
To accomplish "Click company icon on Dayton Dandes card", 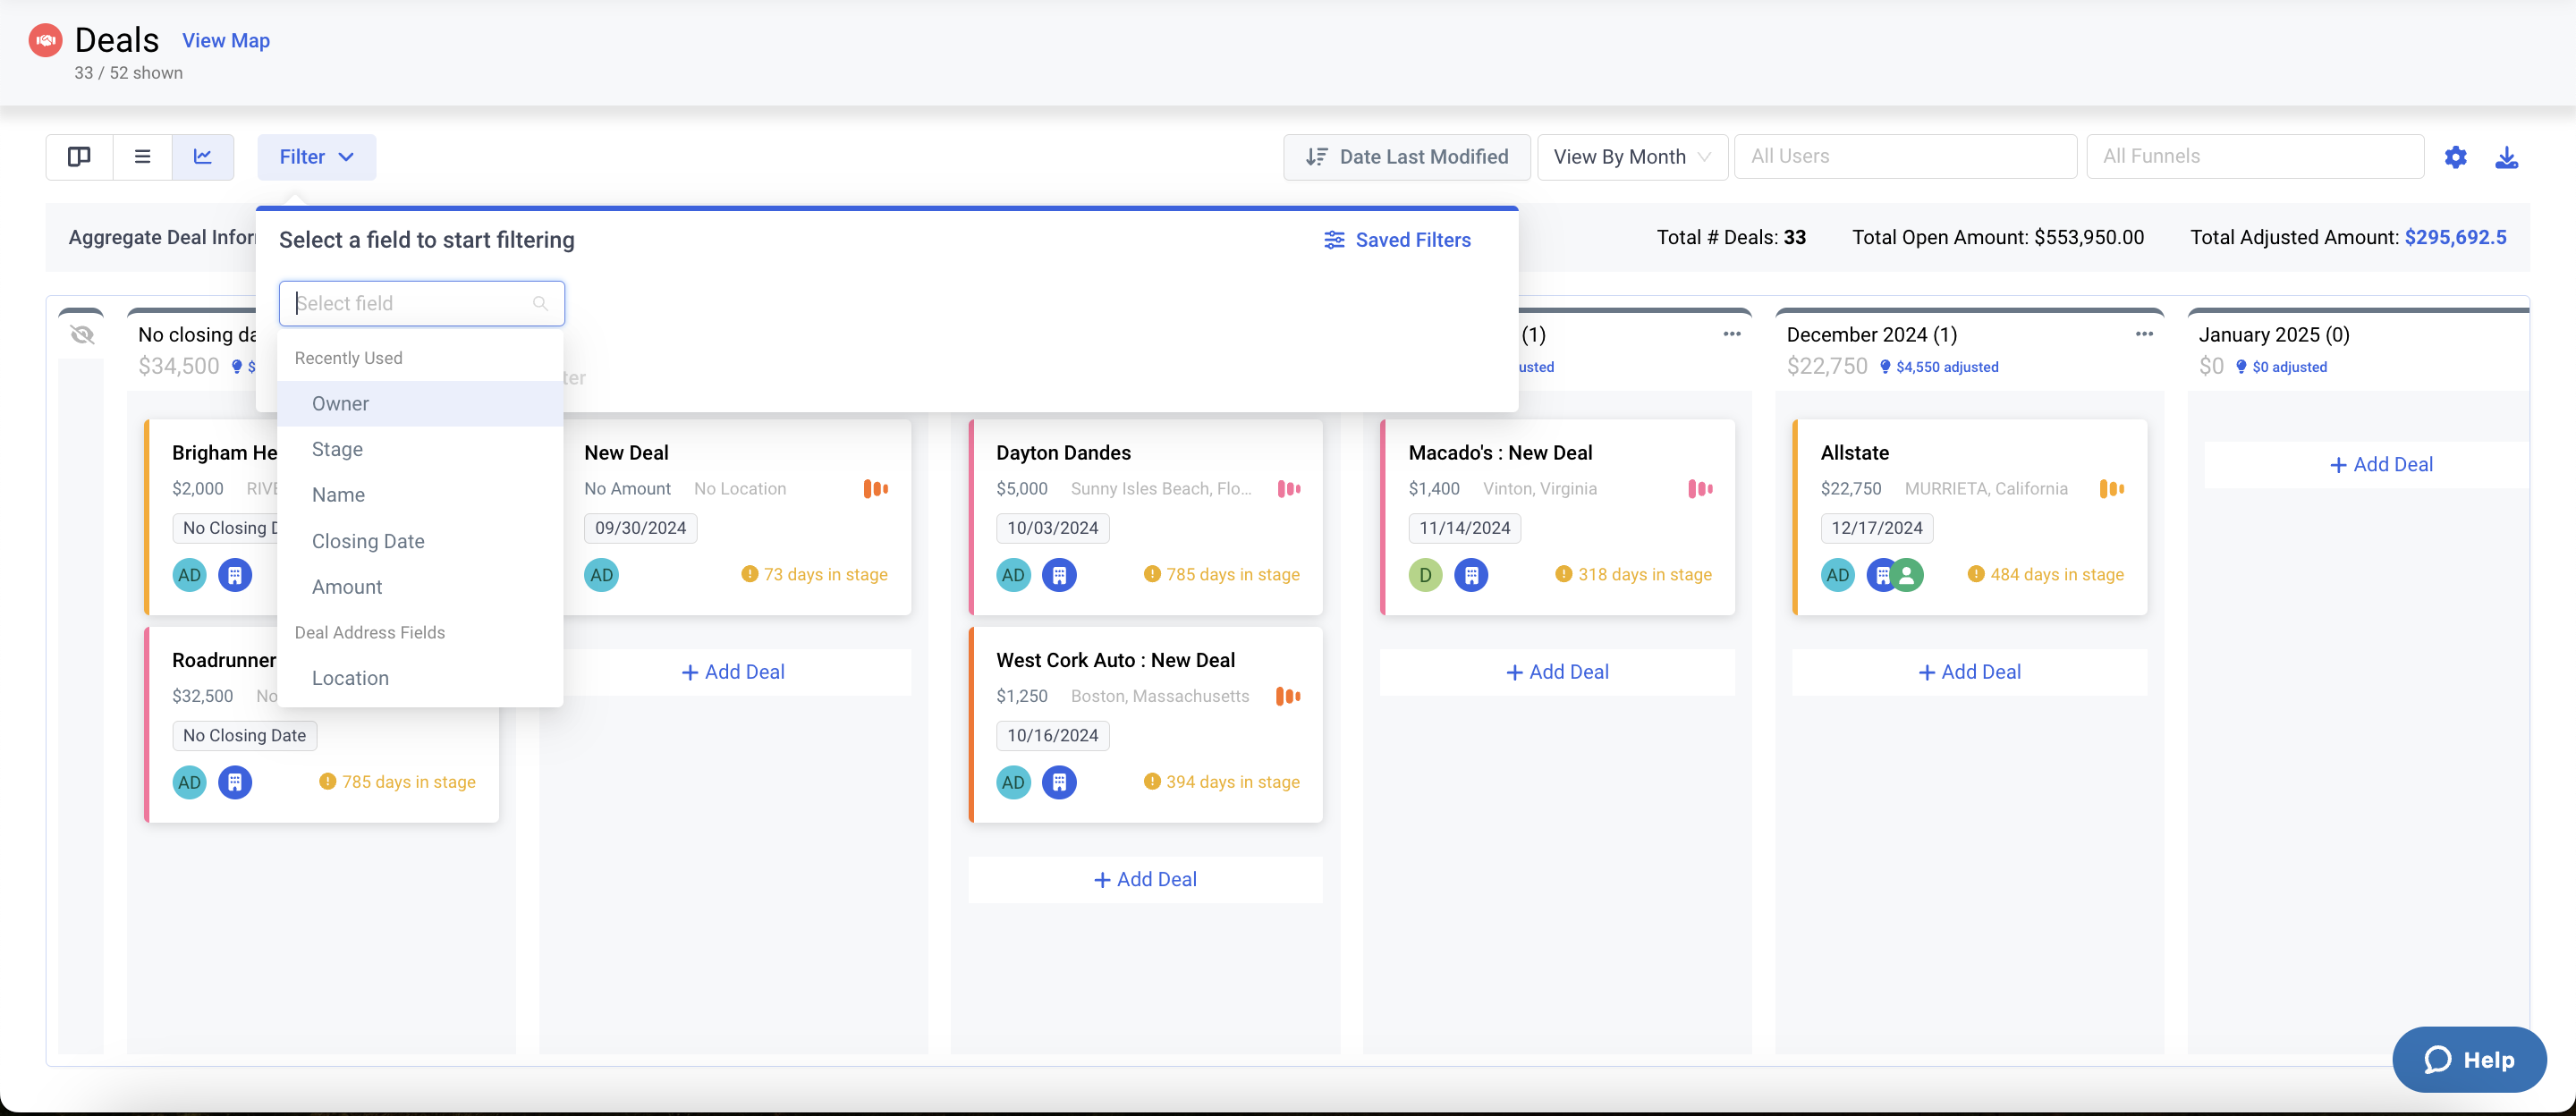I will 1059,575.
